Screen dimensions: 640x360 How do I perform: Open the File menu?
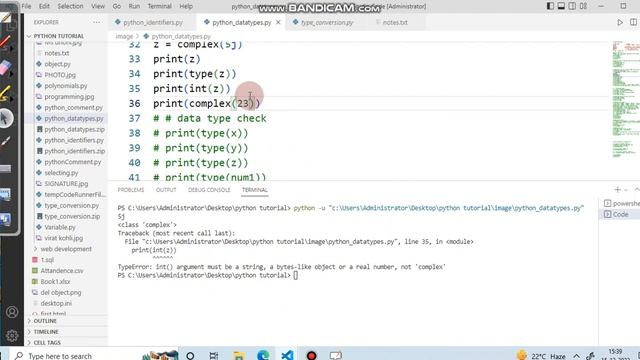point(26,6)
